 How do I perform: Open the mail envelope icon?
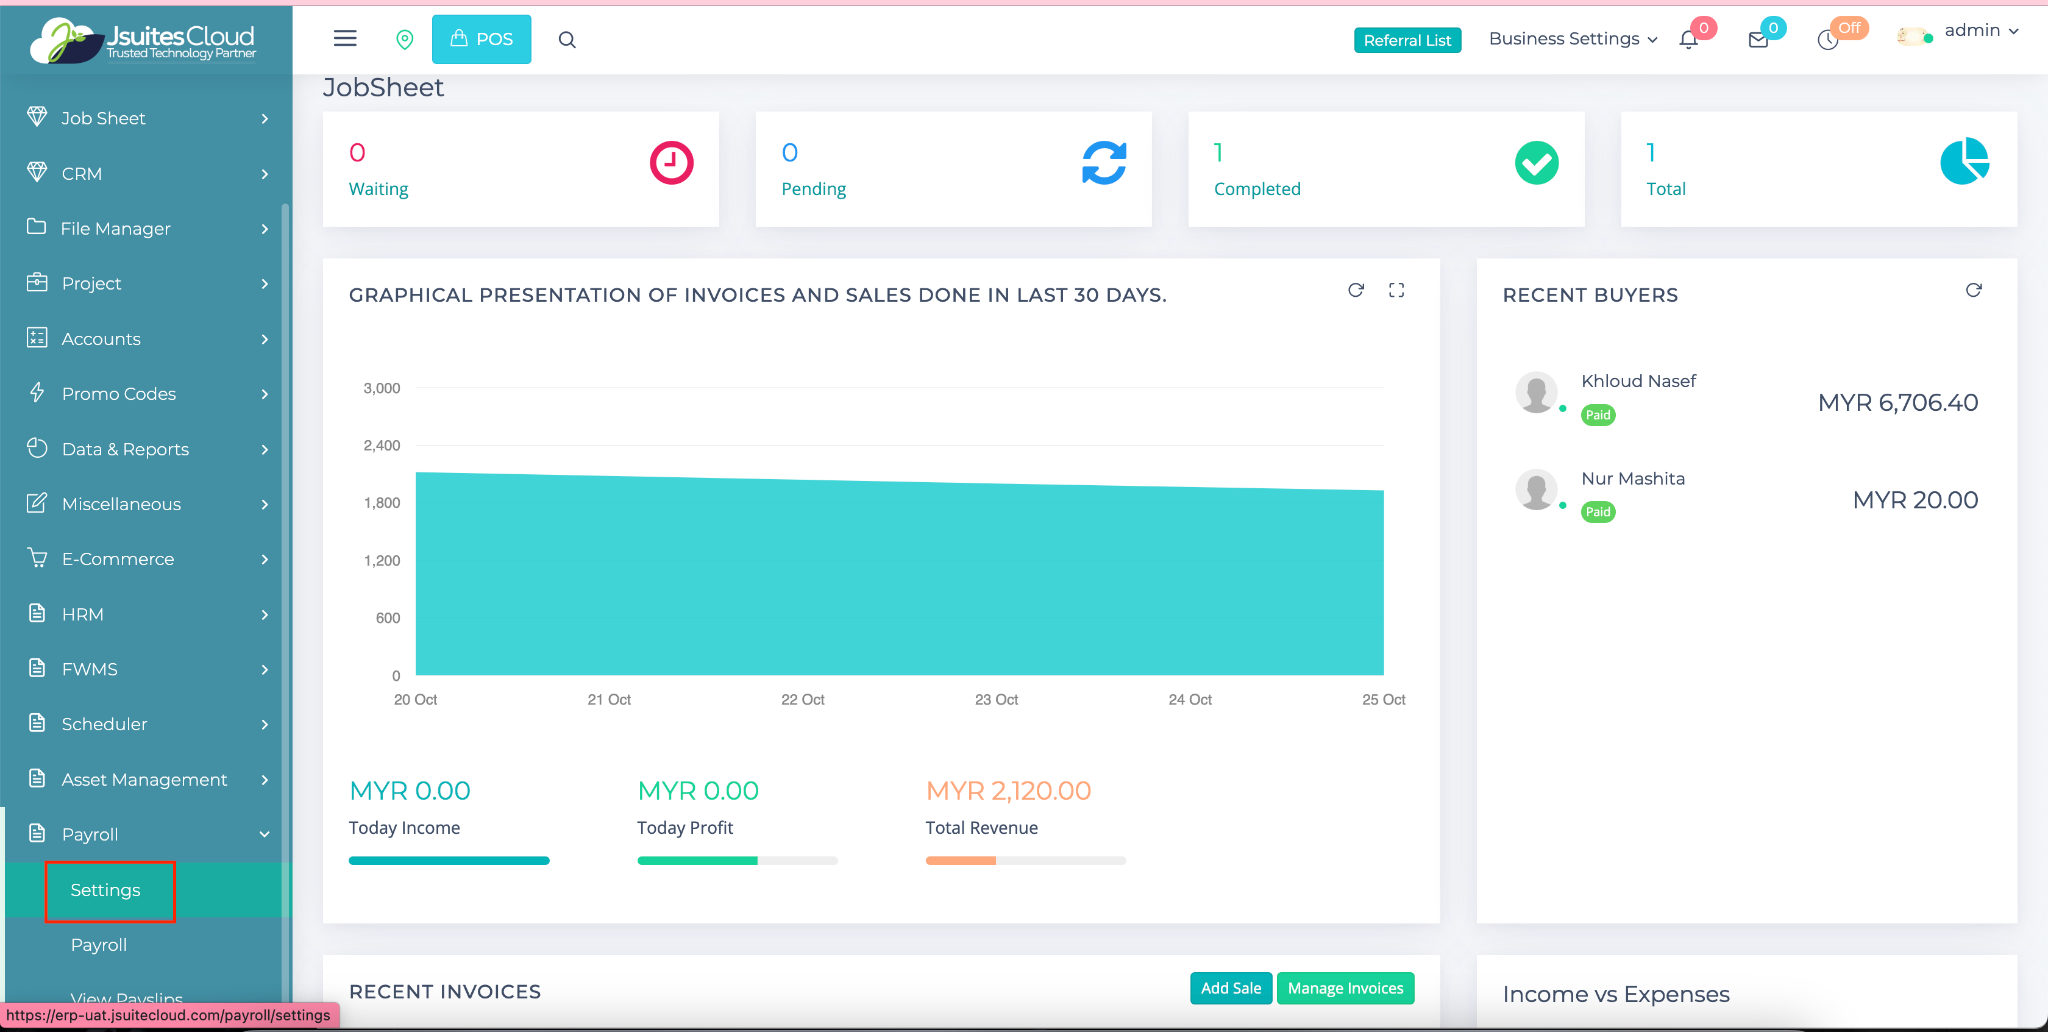tap(1758, 40)
